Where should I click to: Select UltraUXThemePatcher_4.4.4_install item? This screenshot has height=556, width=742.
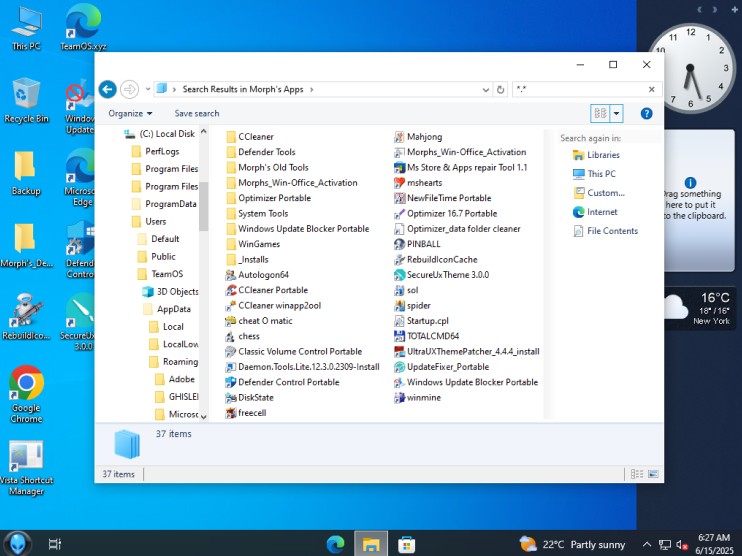467,352
